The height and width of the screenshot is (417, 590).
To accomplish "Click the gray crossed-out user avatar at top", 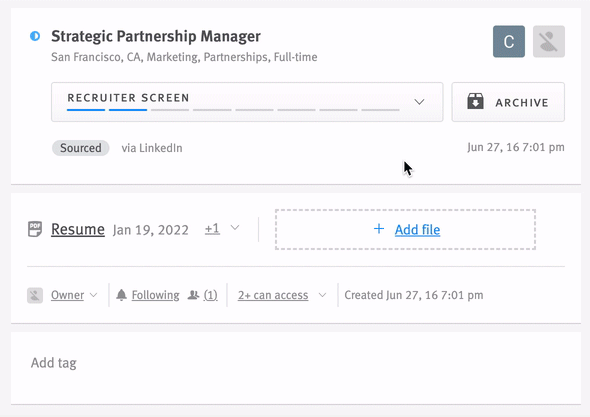I will pyautogui.click(x=549, y=41).
